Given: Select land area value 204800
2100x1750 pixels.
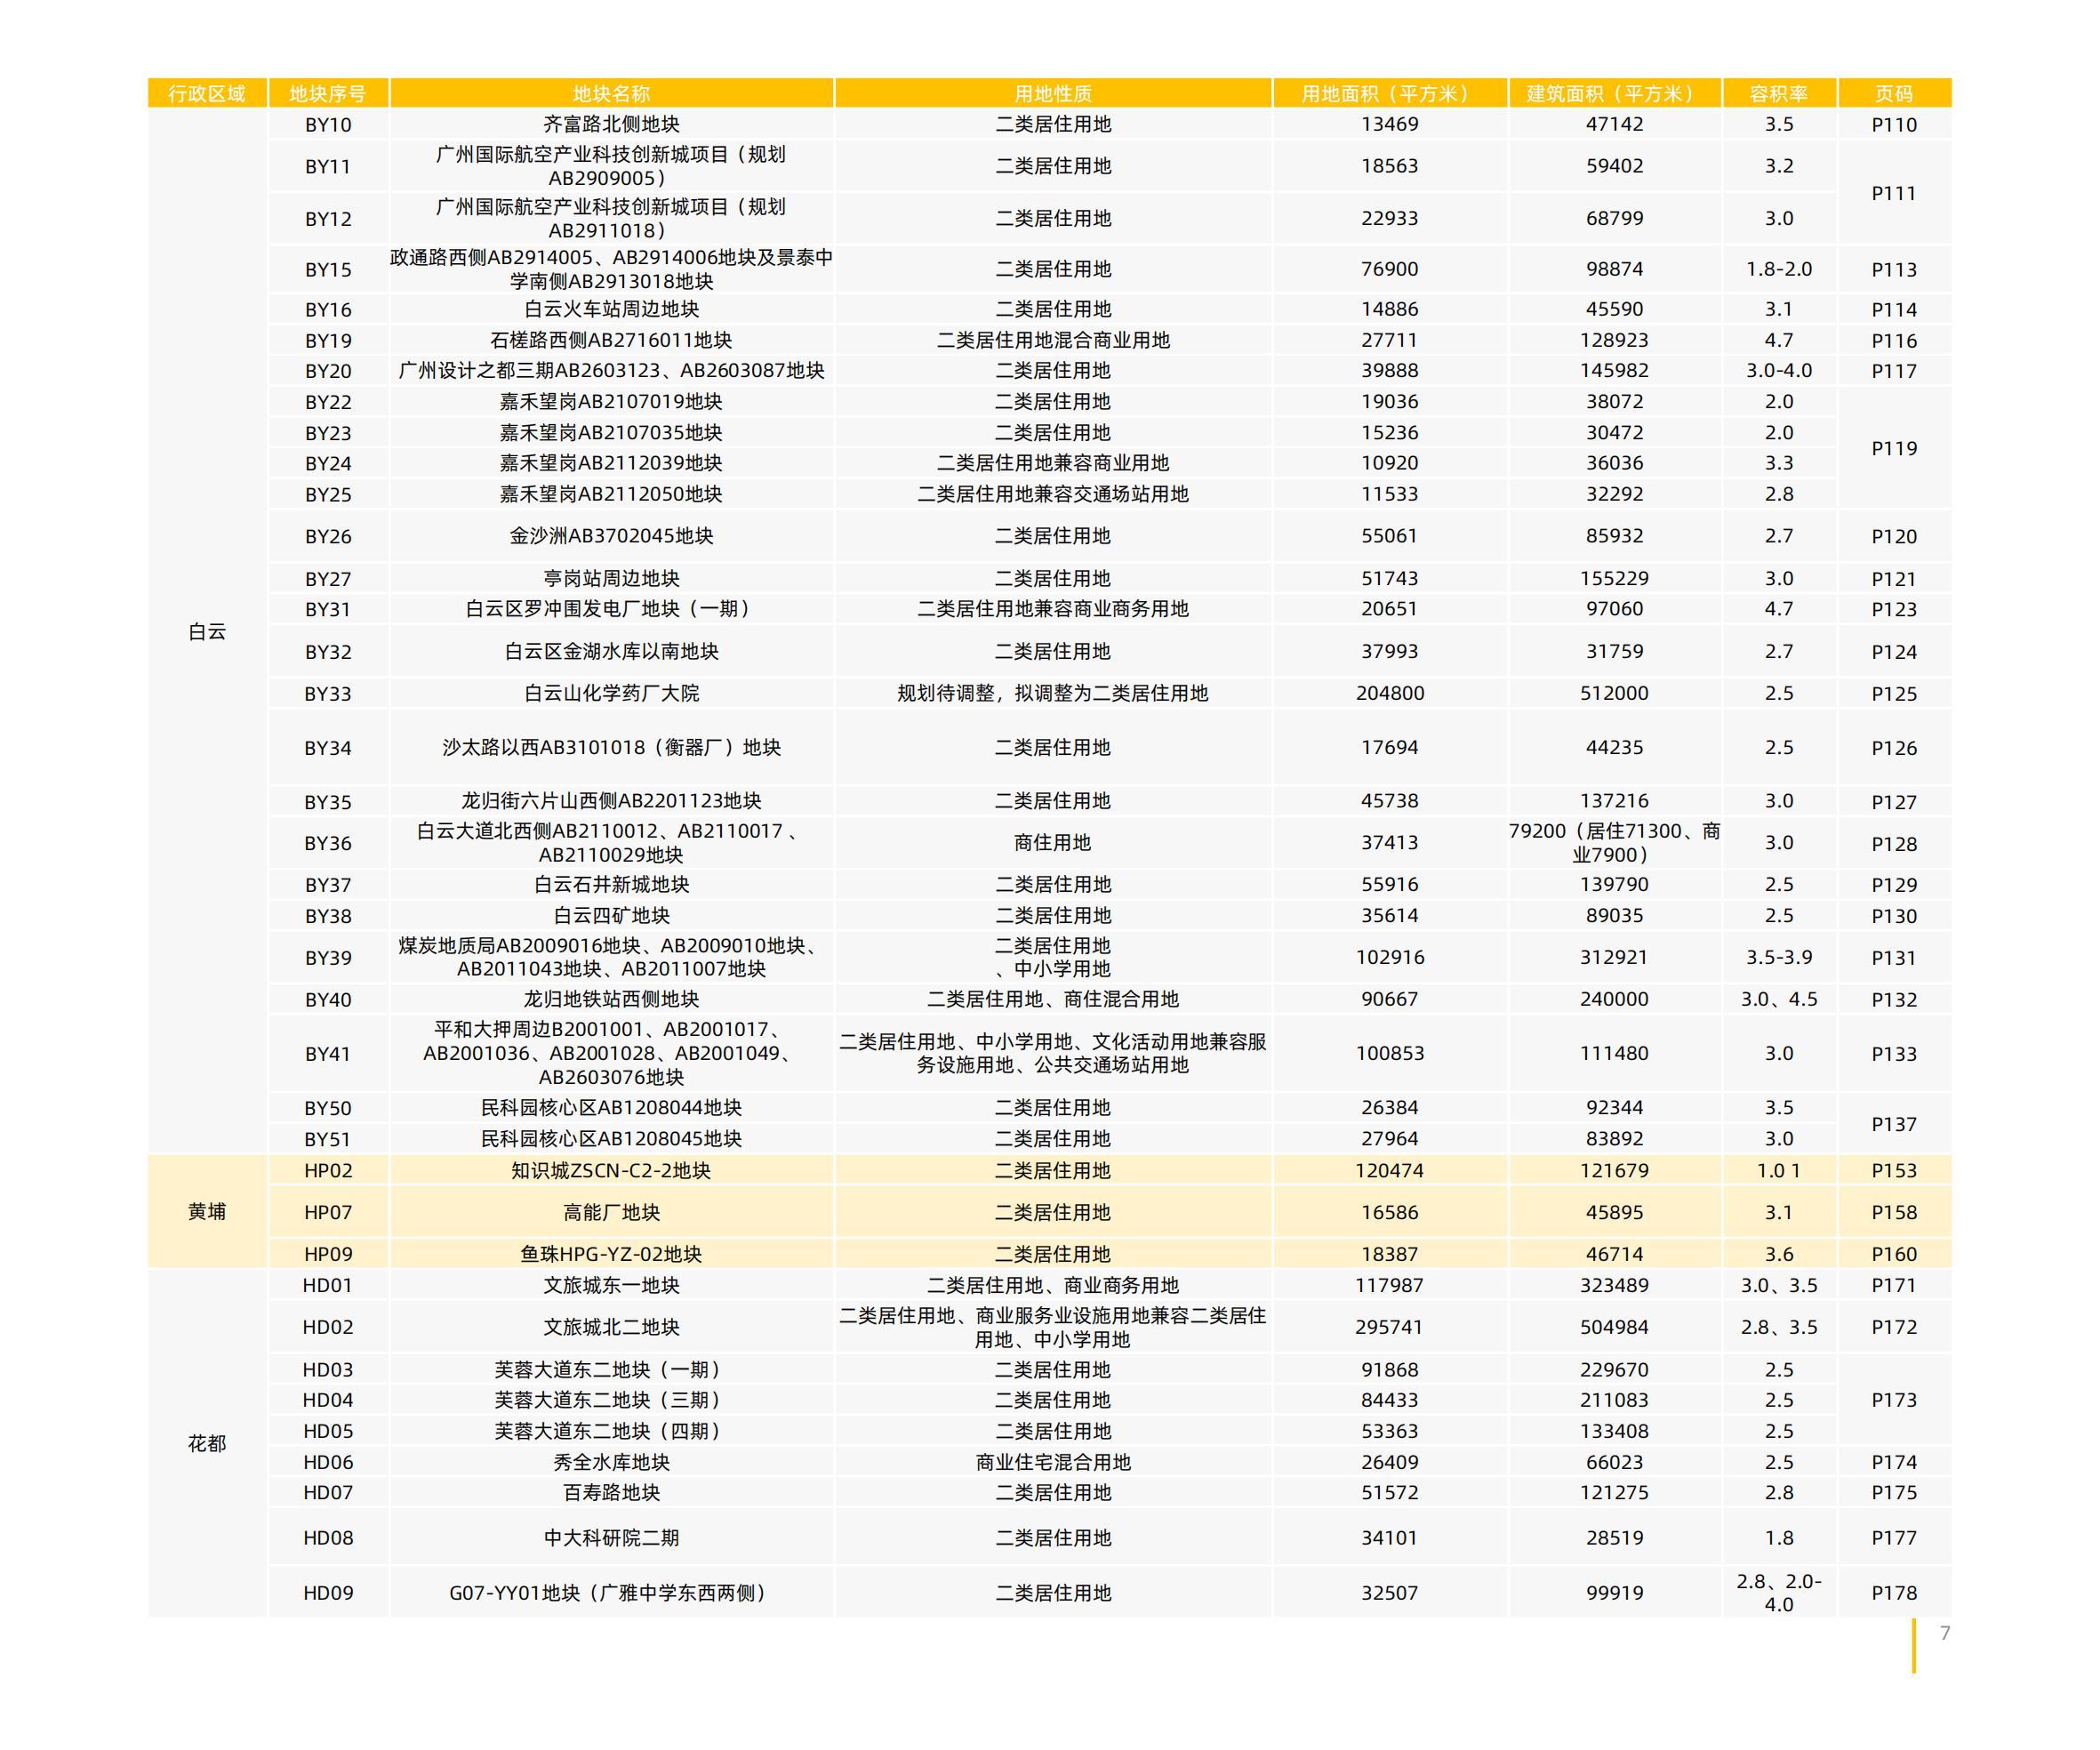Looking at the screenshot, I should [1390, 693].
